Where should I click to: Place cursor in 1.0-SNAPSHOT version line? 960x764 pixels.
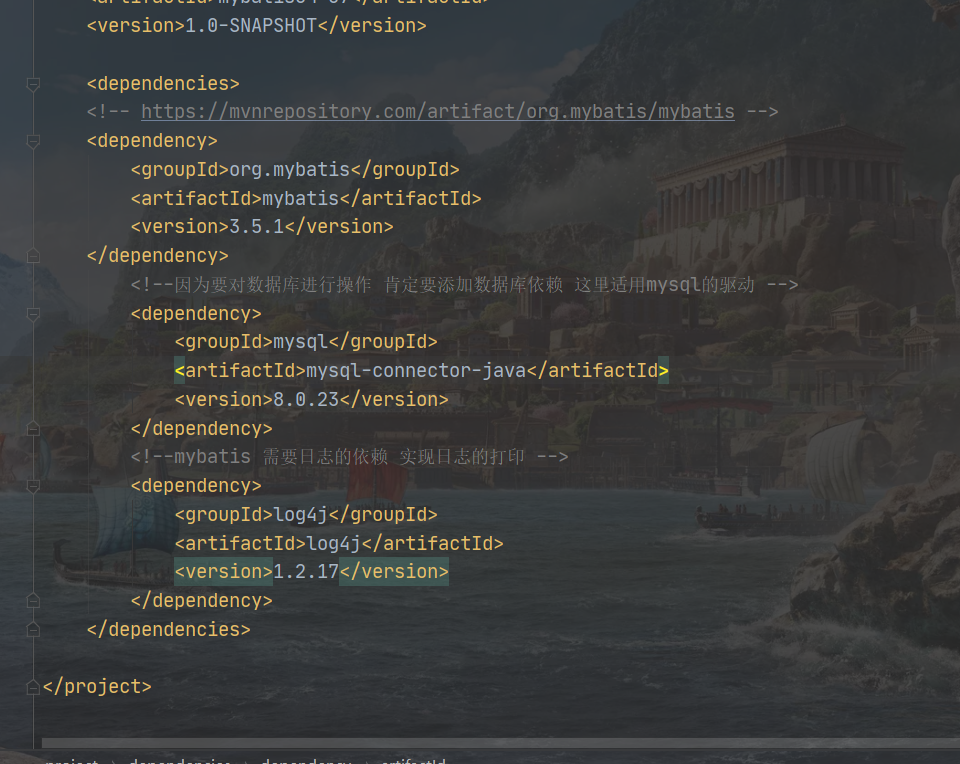tap(257, 26)
